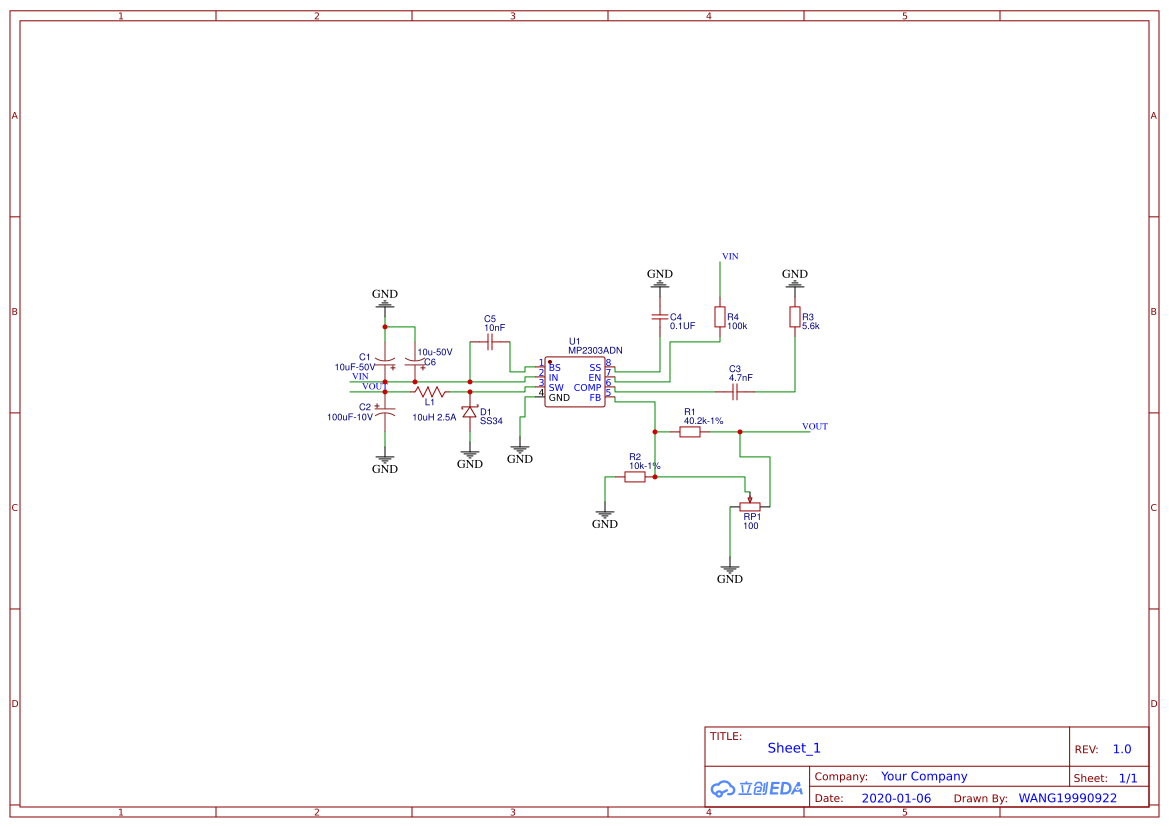Select the 100uF-10V value of C2
This screenshot has width=1169, height=827.
tap(350, 418)
